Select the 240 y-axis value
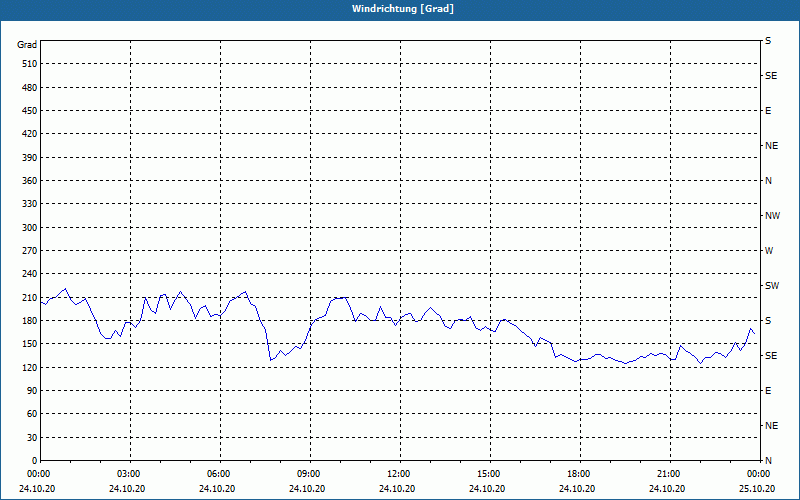Viewport: 800px width, 500px height. 30,273
